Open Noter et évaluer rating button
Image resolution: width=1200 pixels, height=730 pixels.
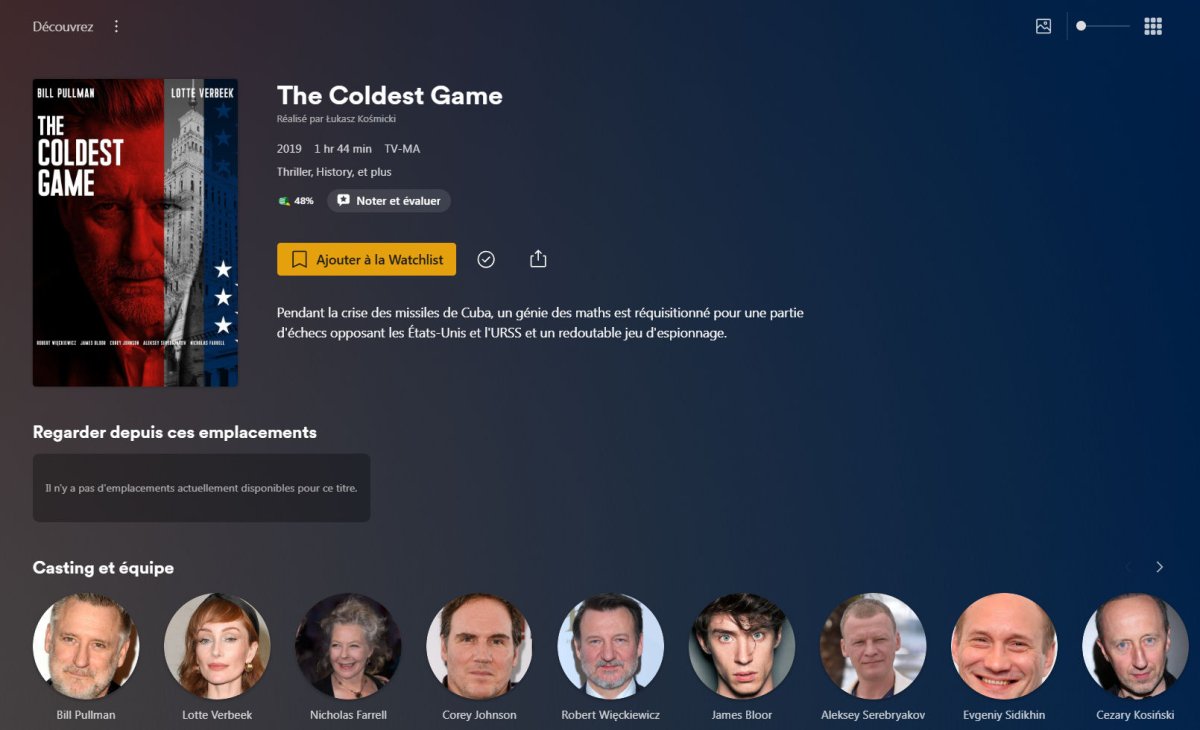click(x=389, y=201)
